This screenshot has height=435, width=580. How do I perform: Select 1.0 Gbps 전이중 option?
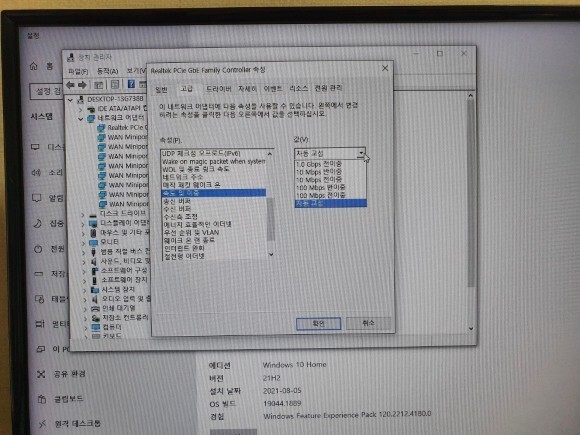pos(330,164)
